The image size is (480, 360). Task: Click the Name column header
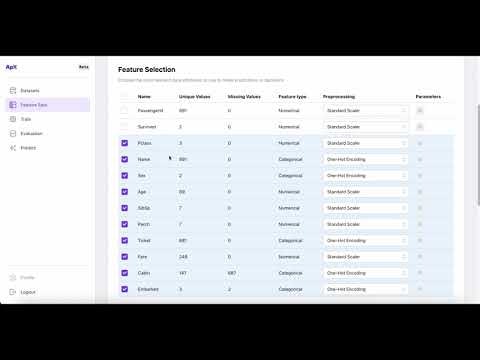pyautogui.click(x=144, y=97)
